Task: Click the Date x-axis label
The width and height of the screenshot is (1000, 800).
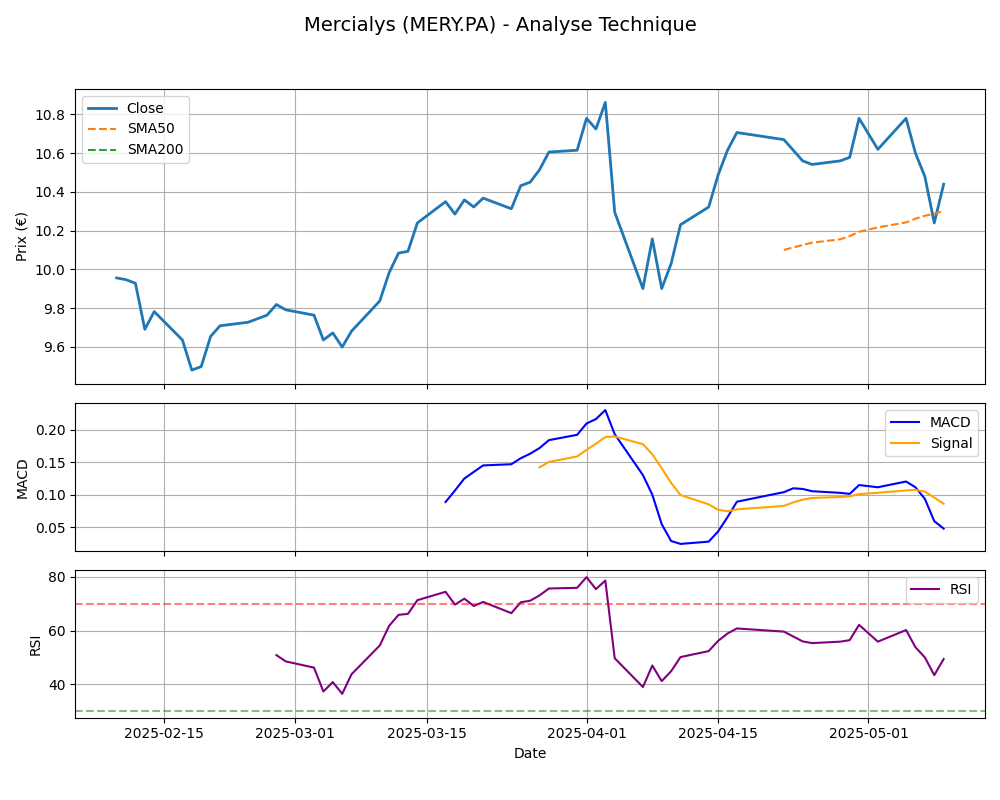Action: 530,753
